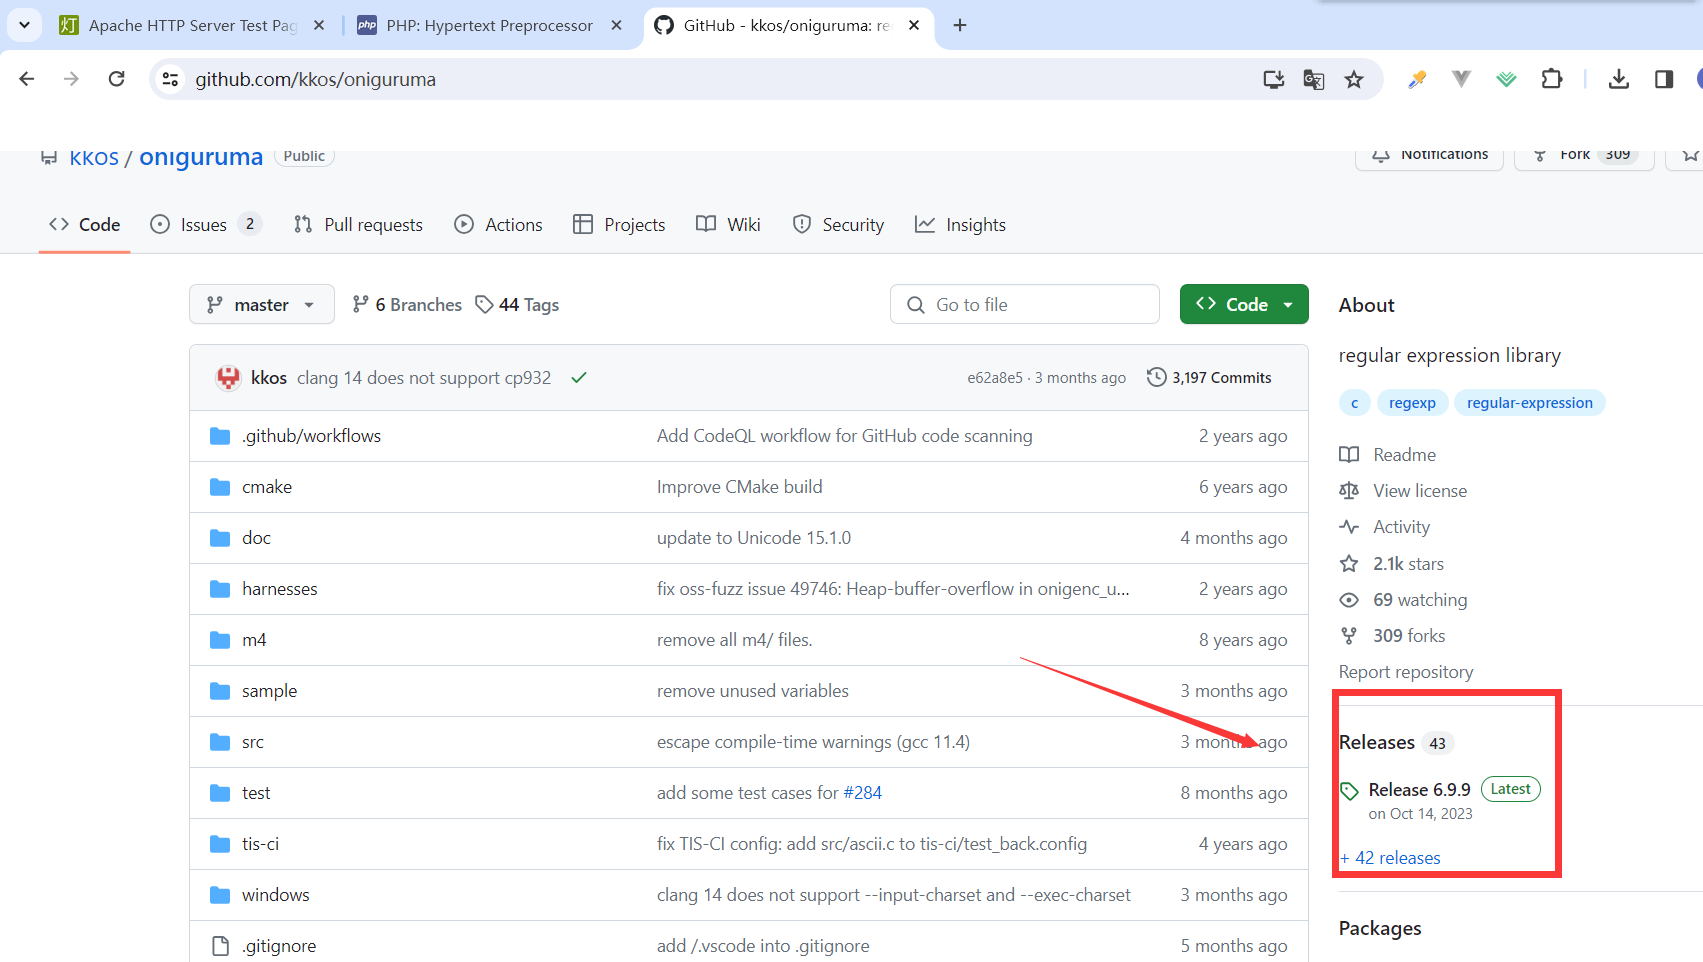Switch to the PHP: Hypertext Preprocessor tab

(489, 25)
